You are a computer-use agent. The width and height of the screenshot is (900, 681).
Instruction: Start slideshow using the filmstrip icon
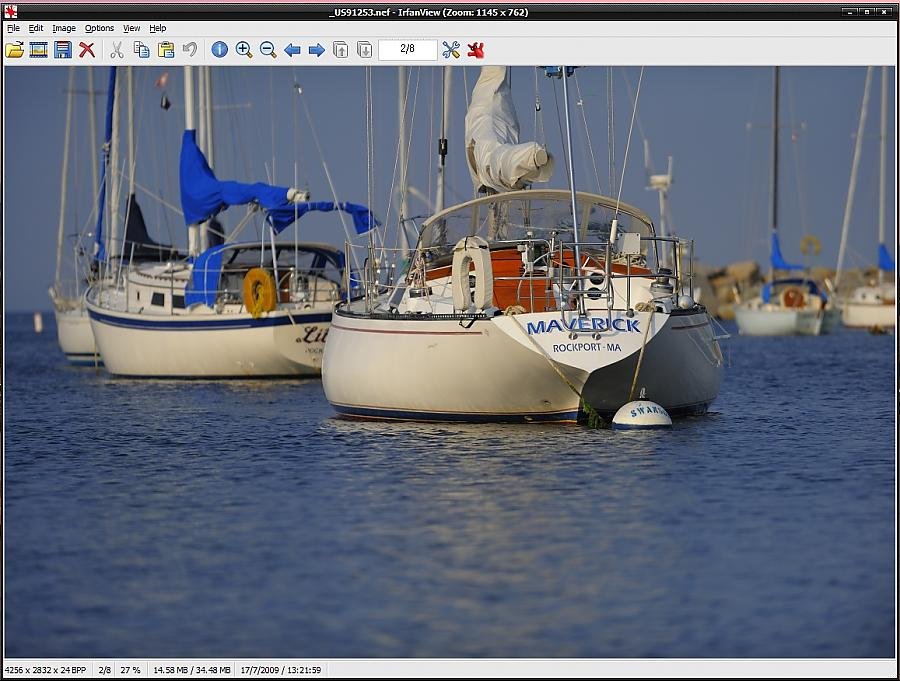pyautogui.click(x=39, y=50)
